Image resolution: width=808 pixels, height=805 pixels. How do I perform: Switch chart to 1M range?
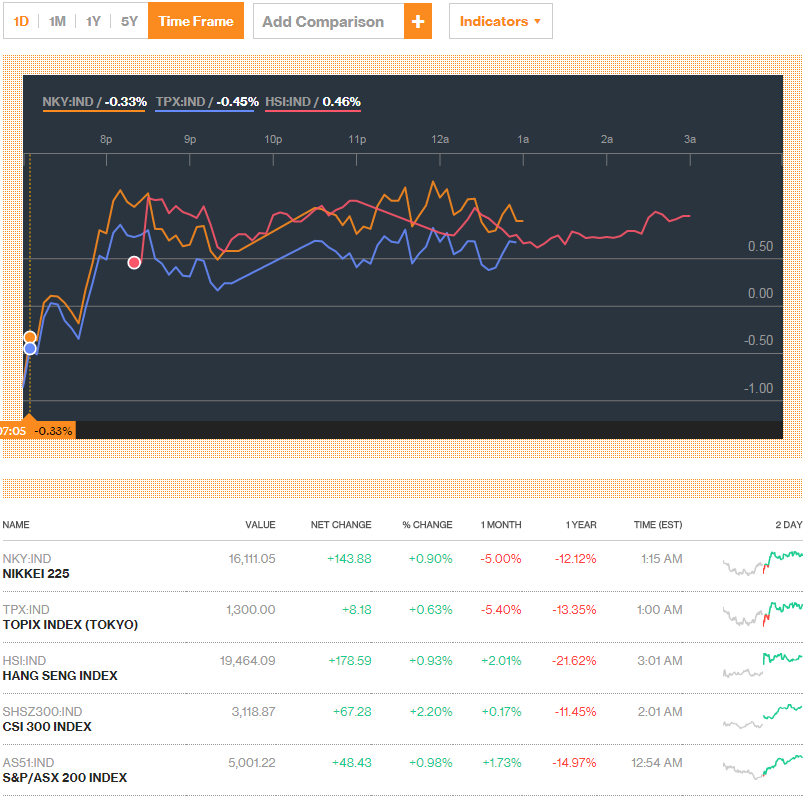57,21
